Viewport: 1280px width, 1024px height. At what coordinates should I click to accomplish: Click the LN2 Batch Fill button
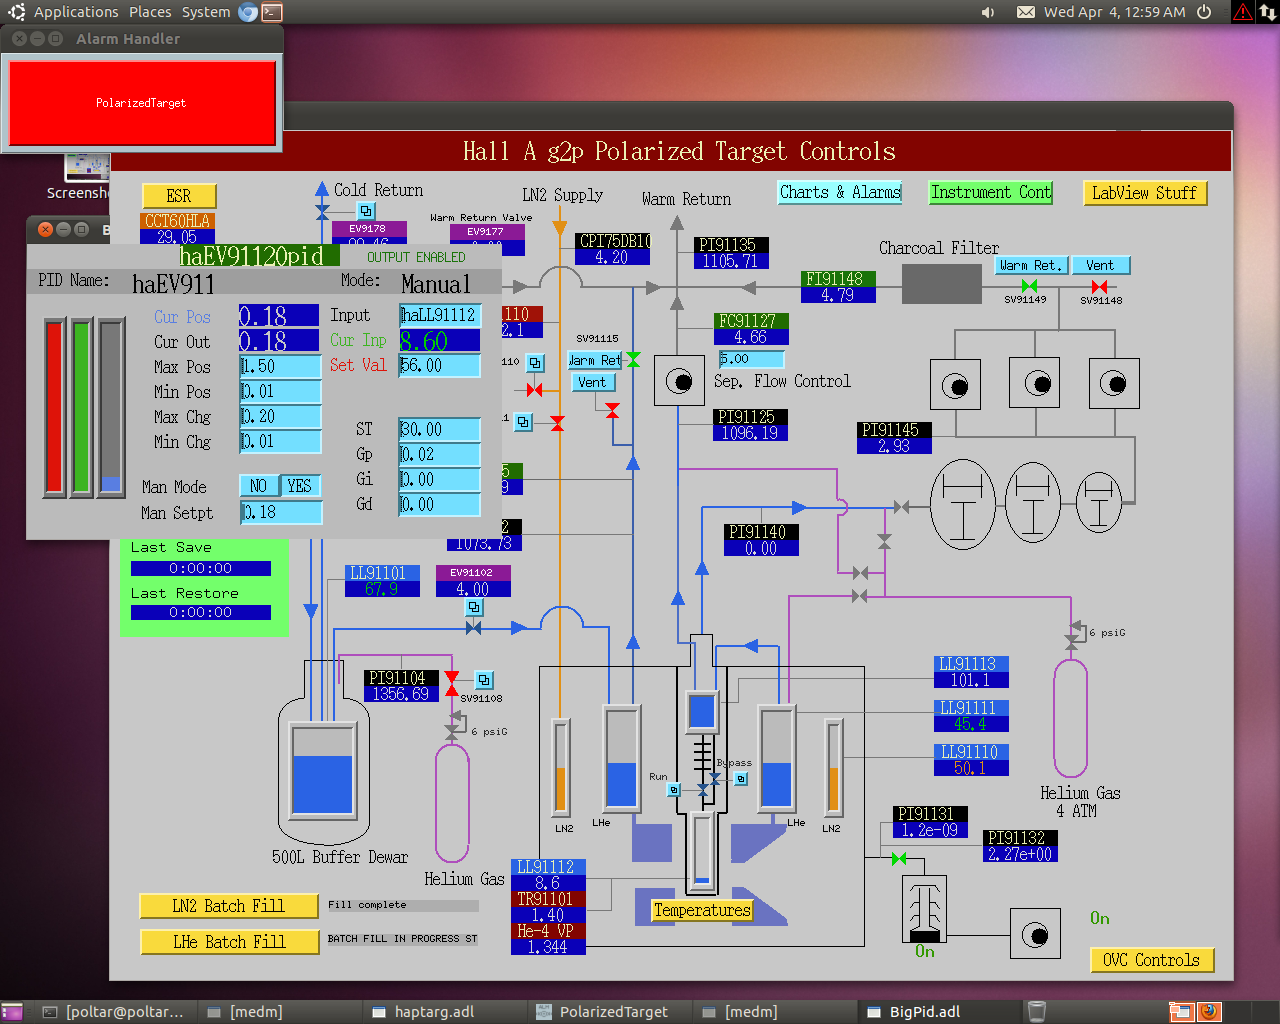[x=229, y=906]
